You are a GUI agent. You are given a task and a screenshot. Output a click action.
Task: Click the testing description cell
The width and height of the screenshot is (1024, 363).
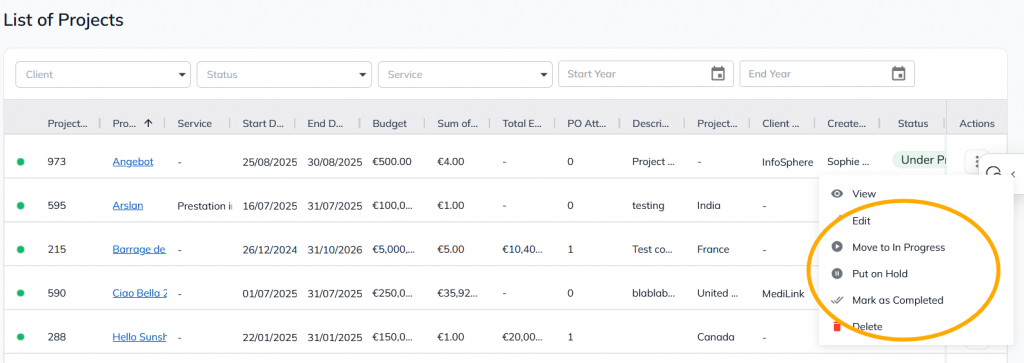648,206
